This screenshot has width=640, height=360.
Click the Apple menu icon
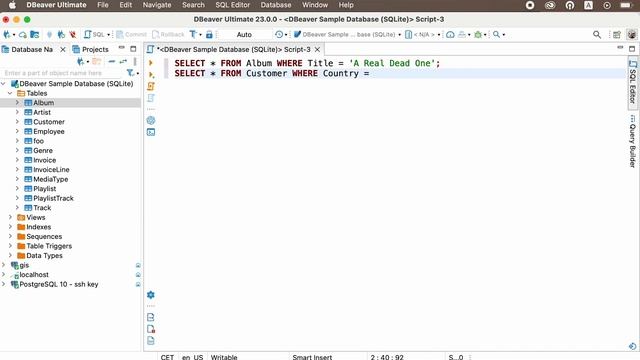click(12, 5)
